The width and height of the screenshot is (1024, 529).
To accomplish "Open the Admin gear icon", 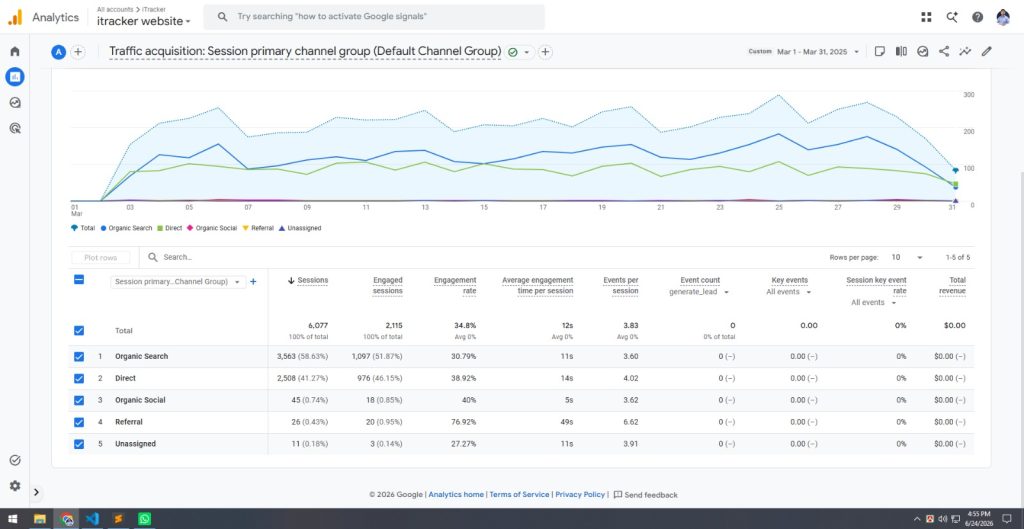I will click(15, 486).
